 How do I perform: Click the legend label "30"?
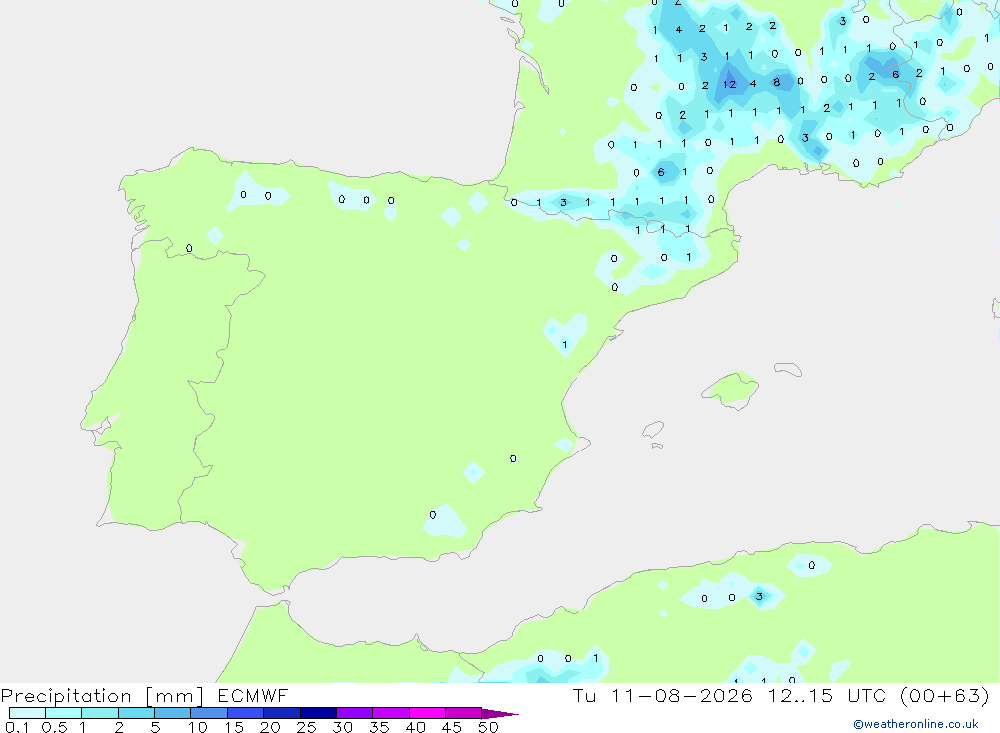pyautogui.click(x=342, y=727)
